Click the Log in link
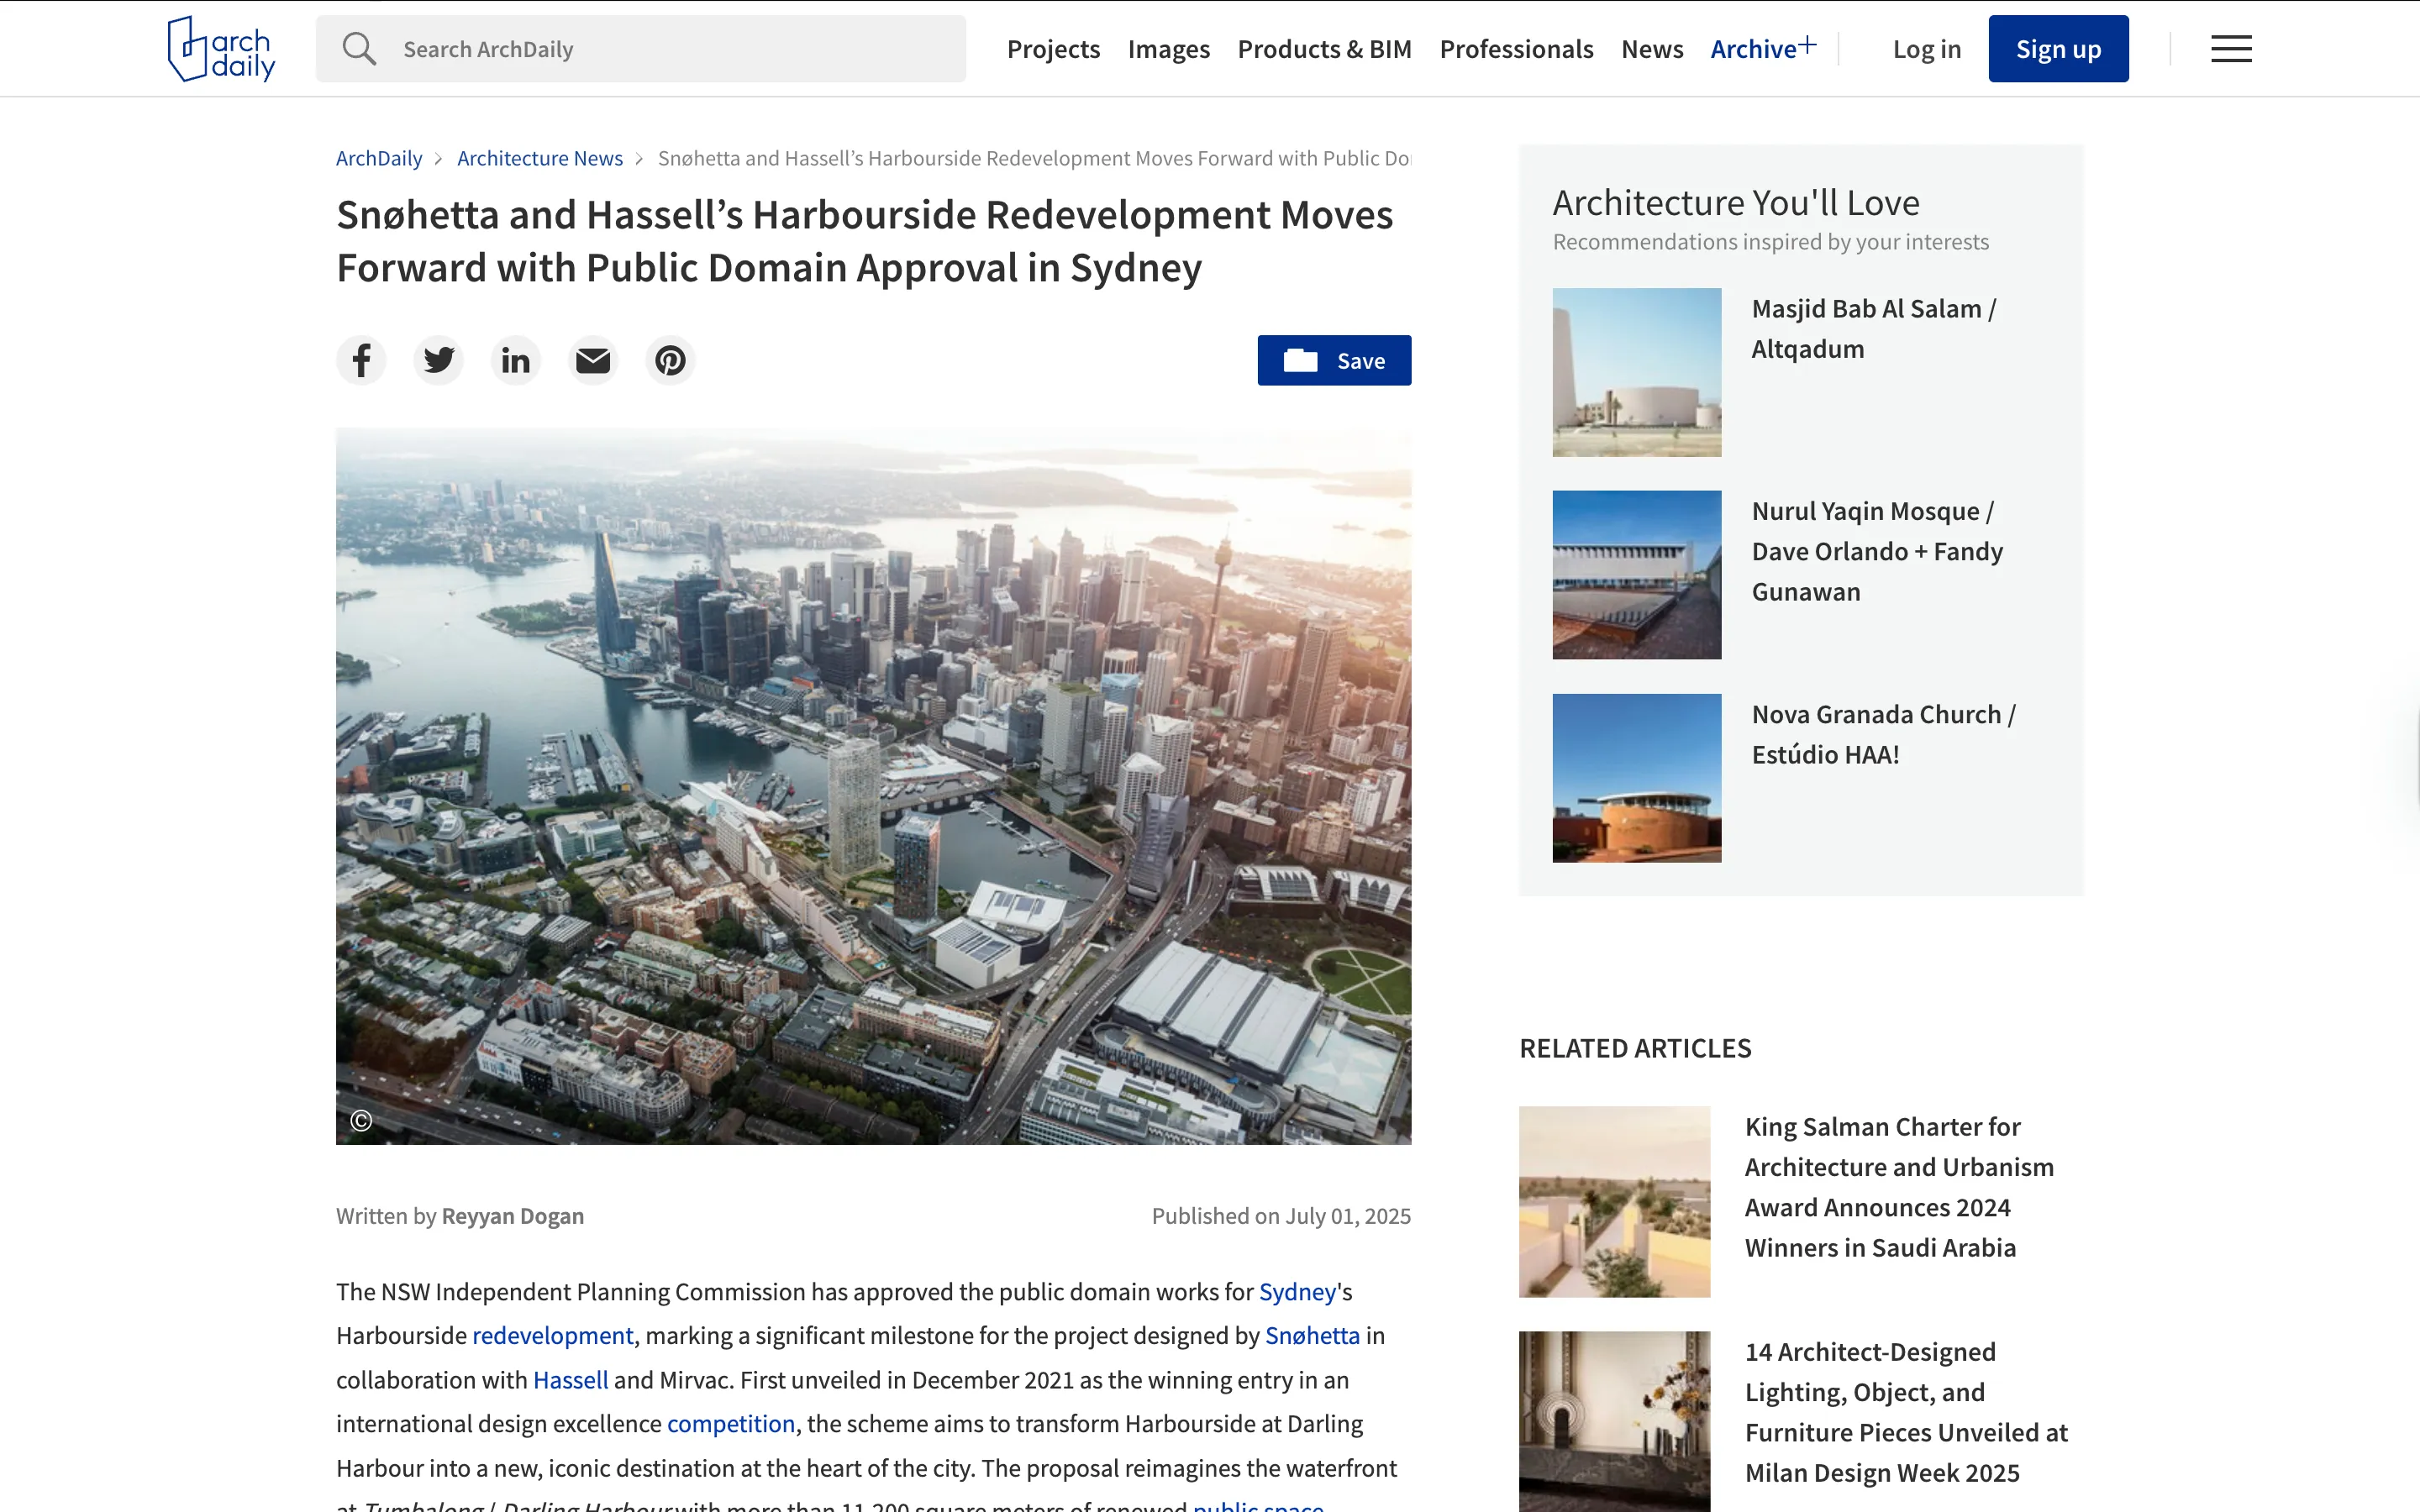The image size is (2420, 1512). 1926,49
